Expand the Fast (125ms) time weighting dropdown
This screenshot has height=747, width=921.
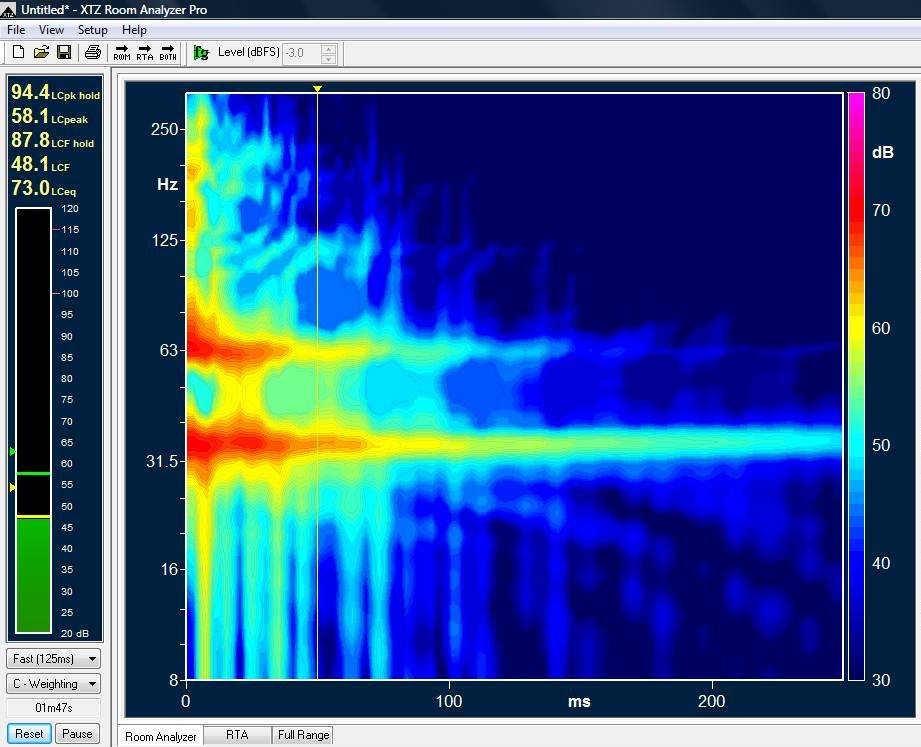[53, 659]
